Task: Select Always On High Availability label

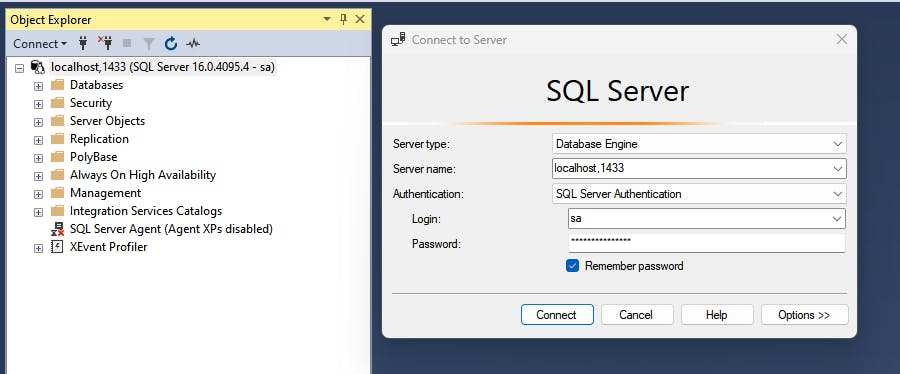Action: point(143,175)
